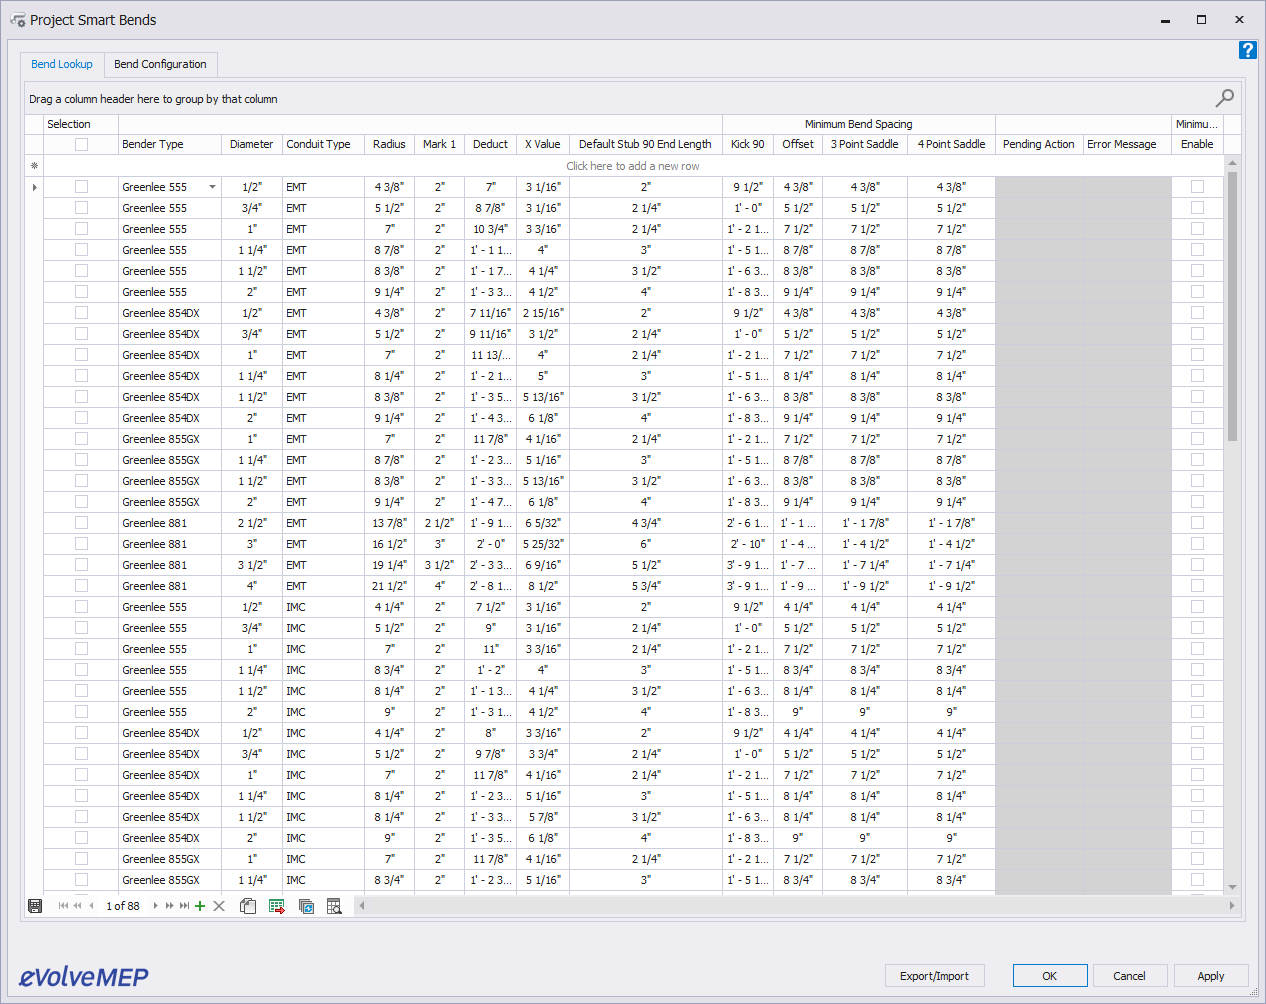Check Selection box for Greenlee 555 1/2" IMC
Viewport: 1266px width, 1004px height.
coord(81,607)
